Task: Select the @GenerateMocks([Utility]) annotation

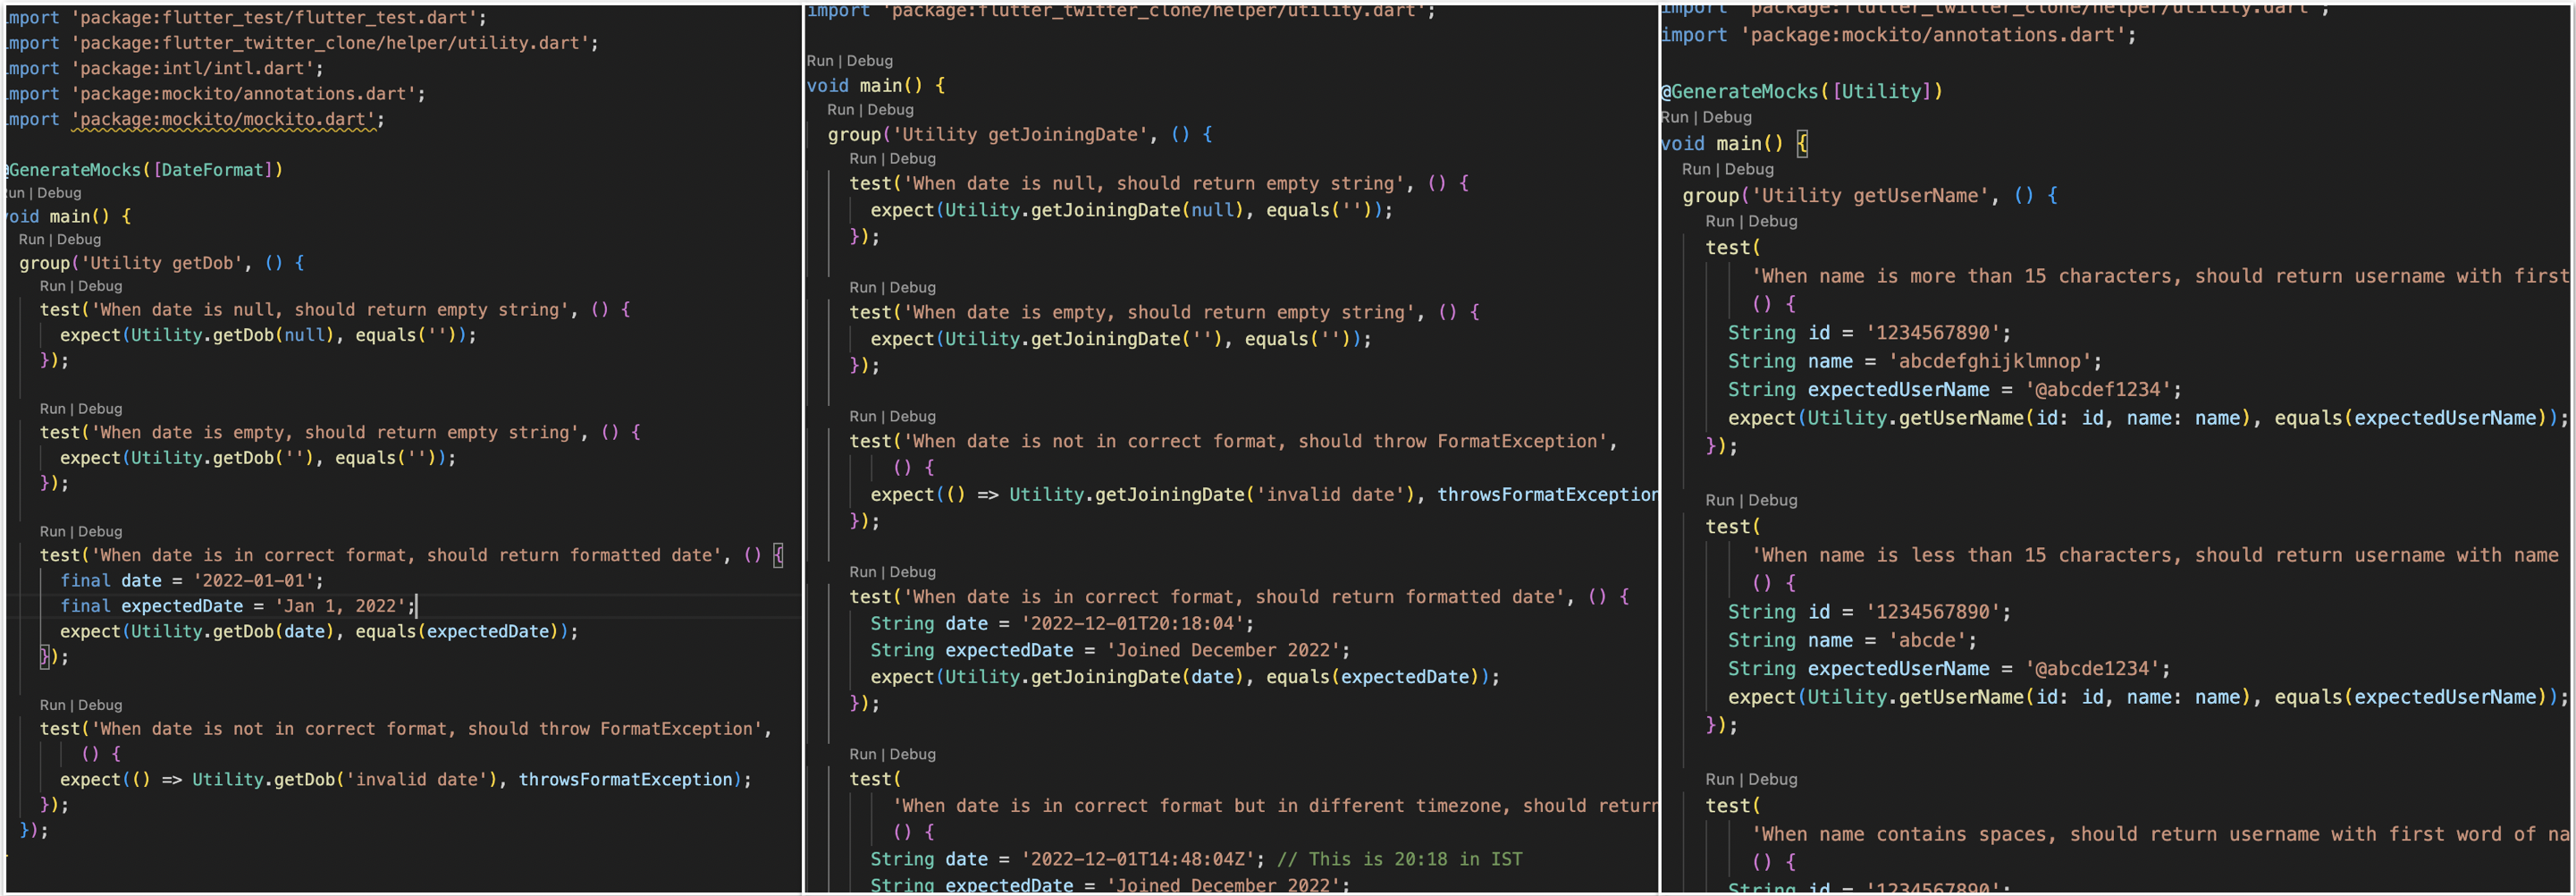Action: coord(1800,91)
